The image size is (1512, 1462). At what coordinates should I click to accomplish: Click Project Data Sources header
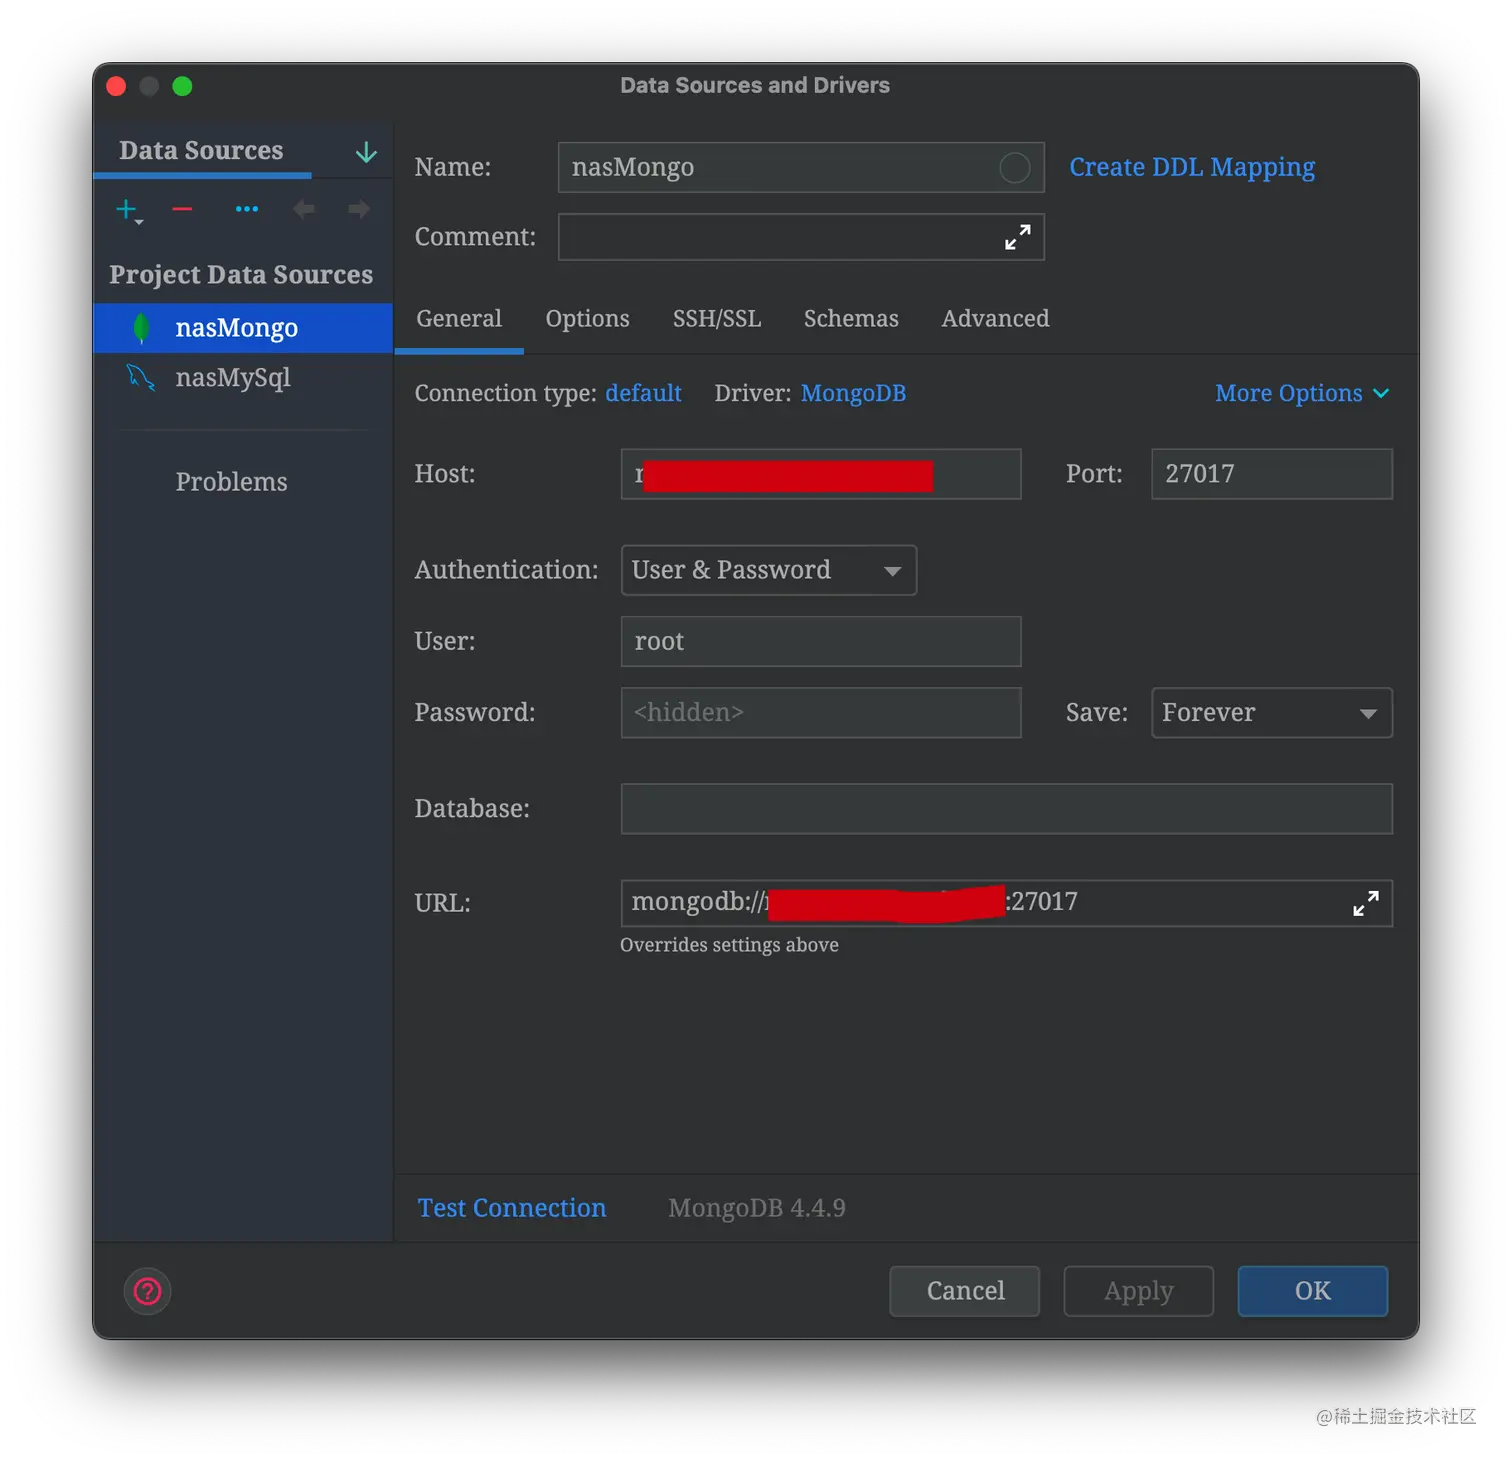click(x=241, y=275)
